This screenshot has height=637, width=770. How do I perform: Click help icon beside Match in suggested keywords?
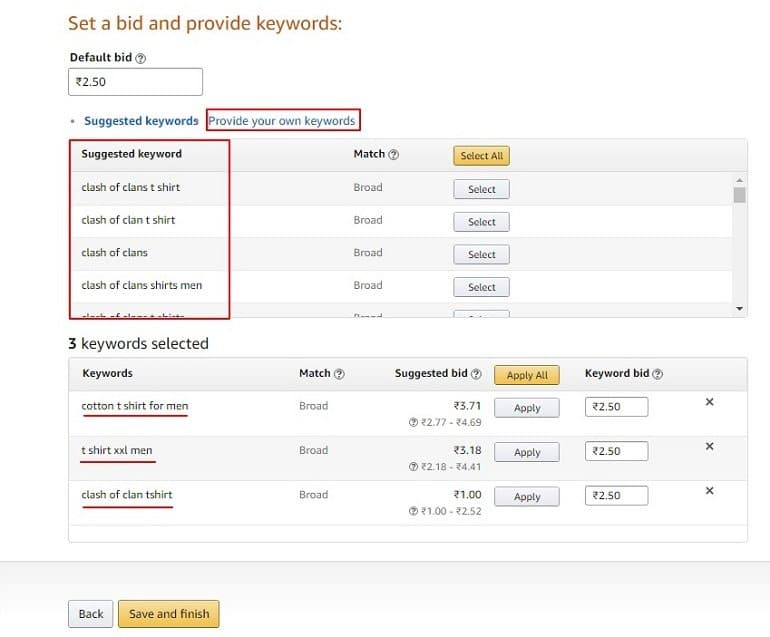click(393, 155)
